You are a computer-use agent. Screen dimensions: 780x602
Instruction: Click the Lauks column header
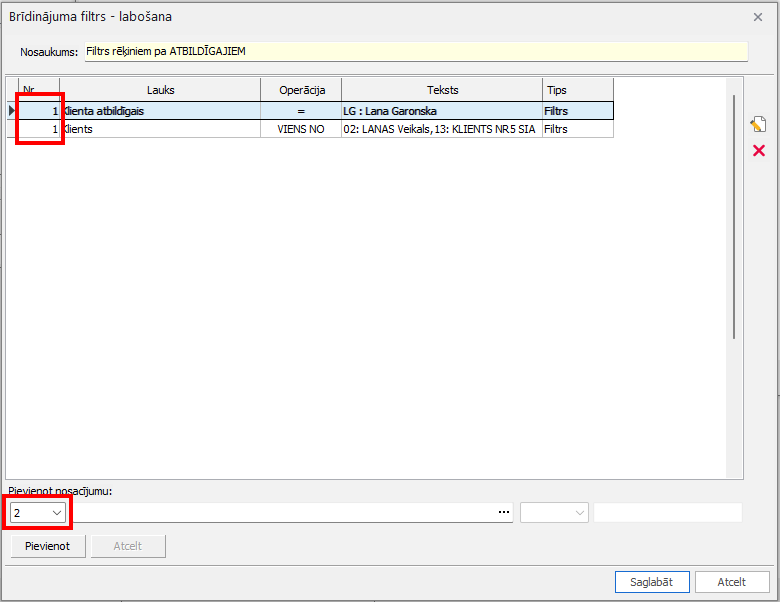click(160, 90)
